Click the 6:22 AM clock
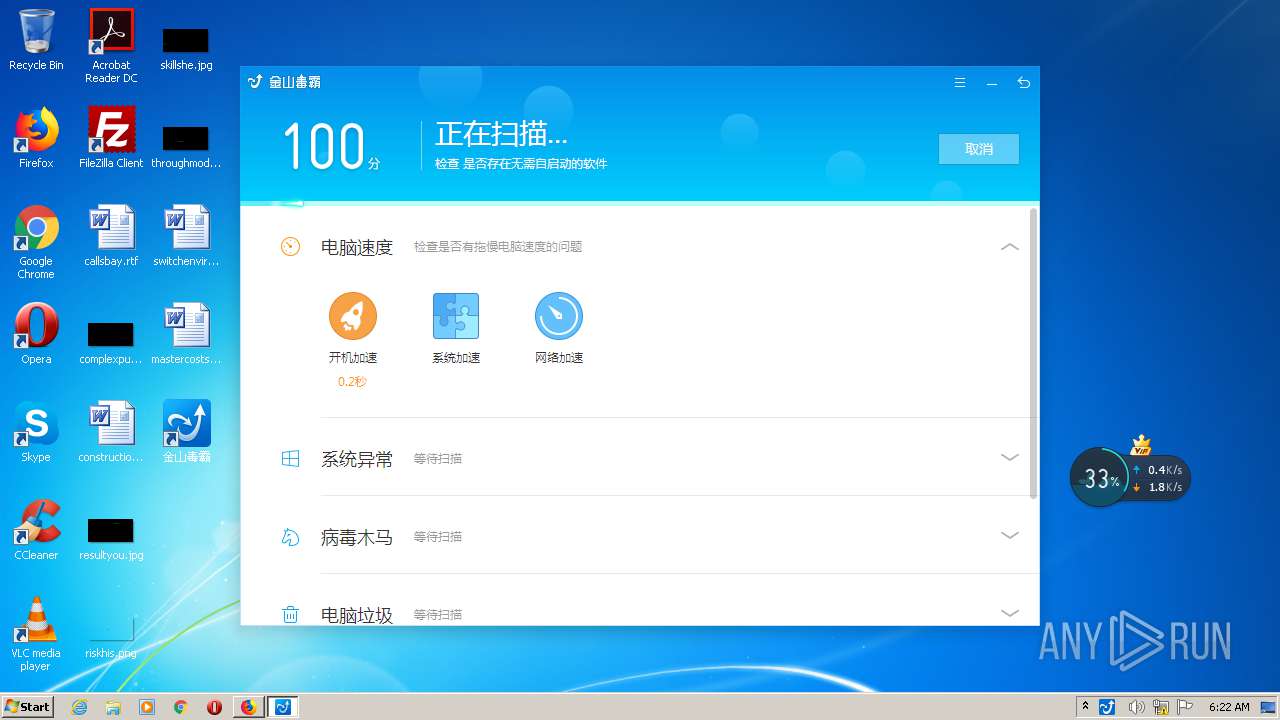Screen dimensions: 1280x720 1229,707
